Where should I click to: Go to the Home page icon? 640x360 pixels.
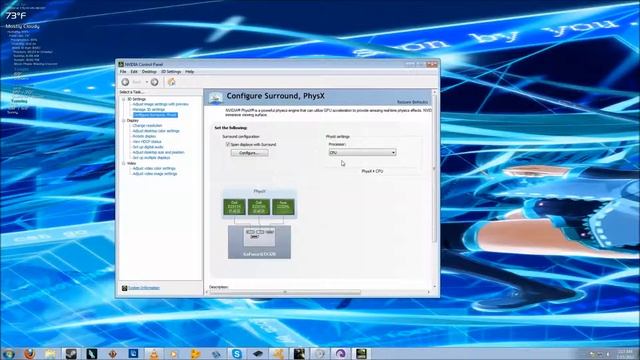(171, 82)
